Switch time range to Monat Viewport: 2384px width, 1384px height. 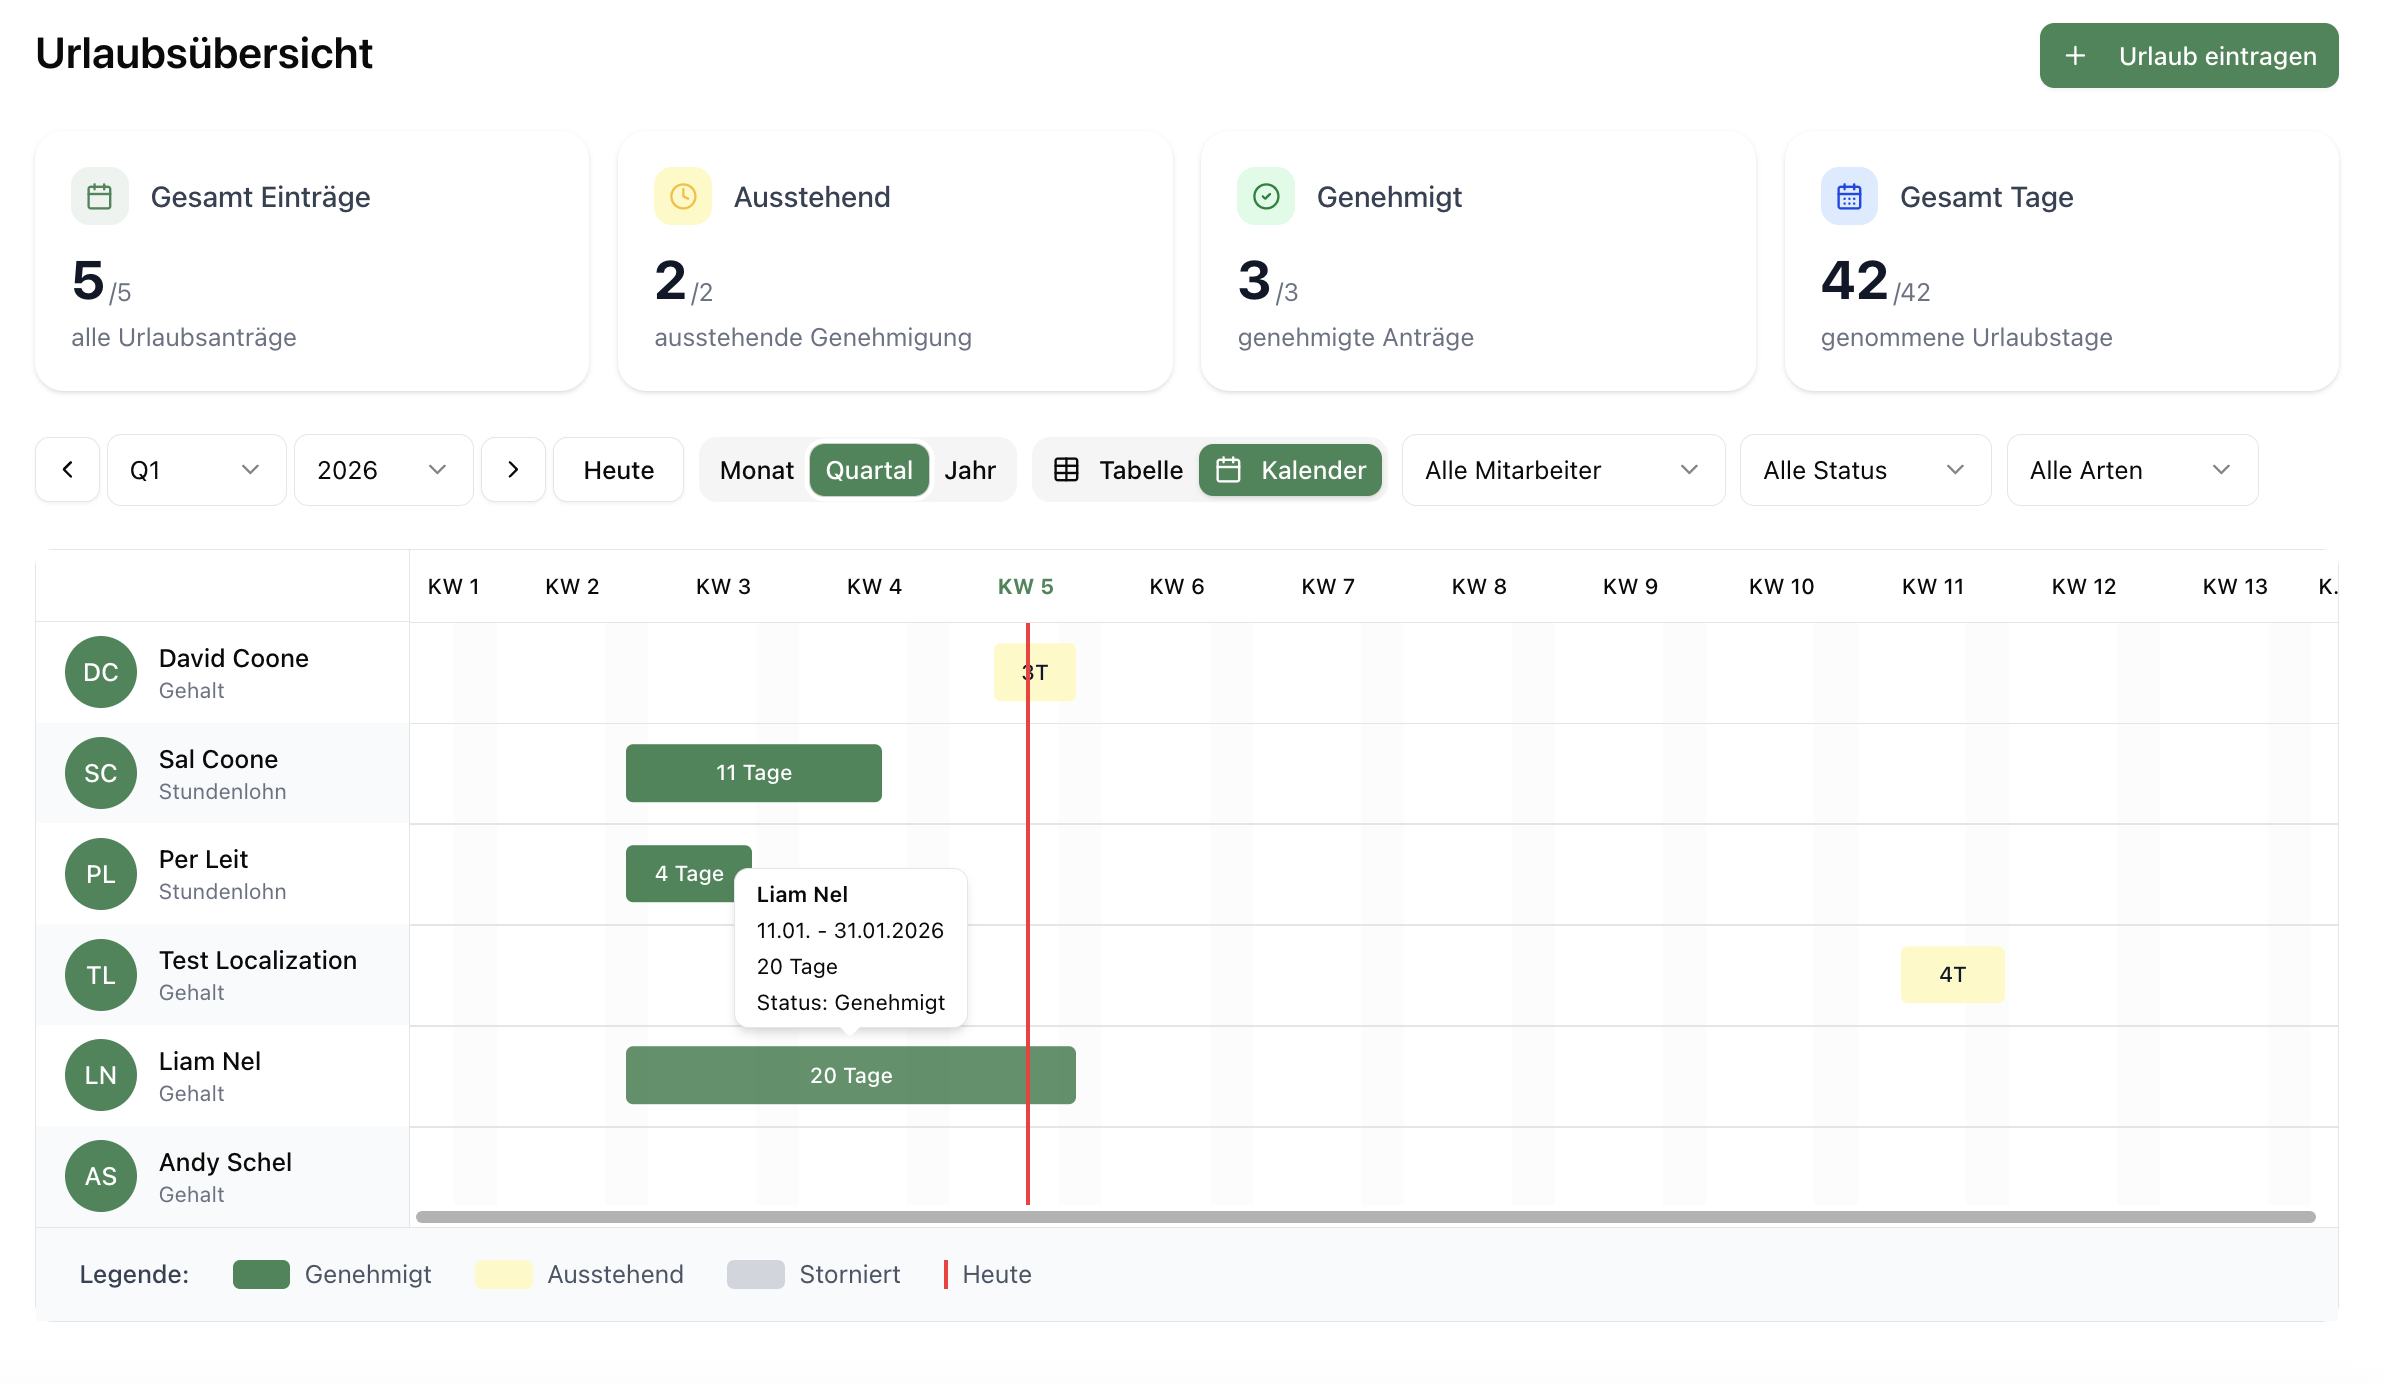(x=756, y=470)
